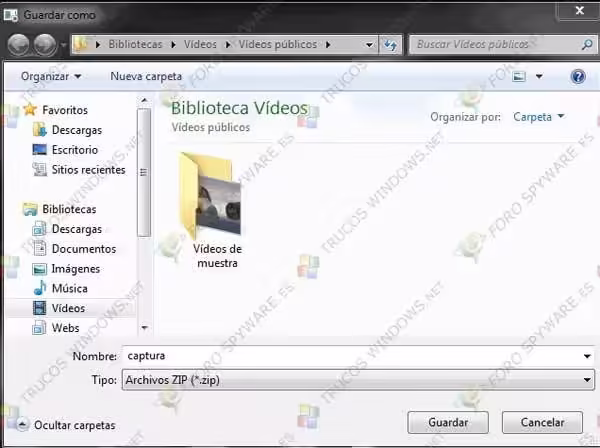Select Vídeos públicos breadcrumb segment
Image resolution: width=600 pixels, height=448 pixels.
(x=278, y=44)
